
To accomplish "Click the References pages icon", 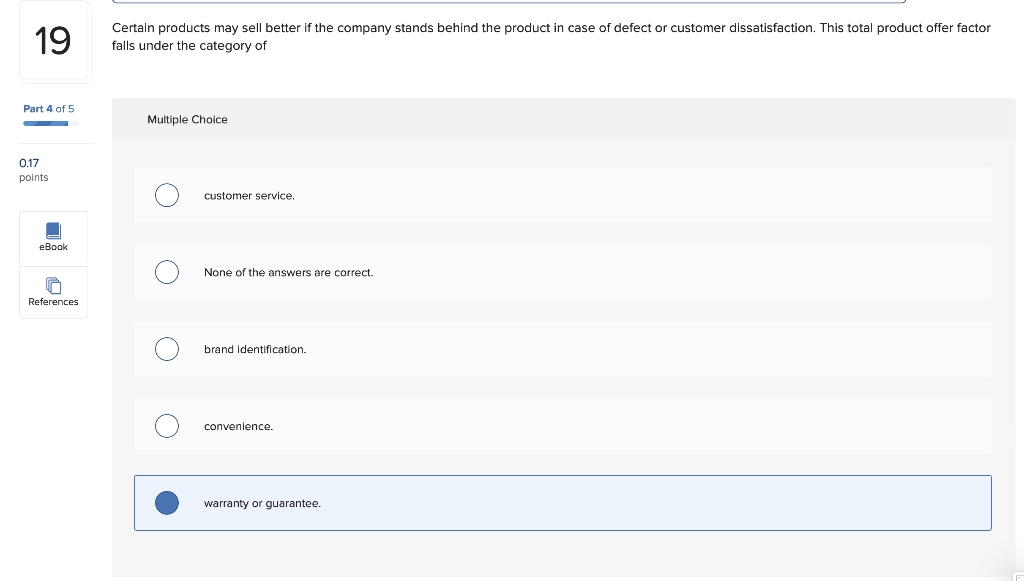I will (52, 285).
